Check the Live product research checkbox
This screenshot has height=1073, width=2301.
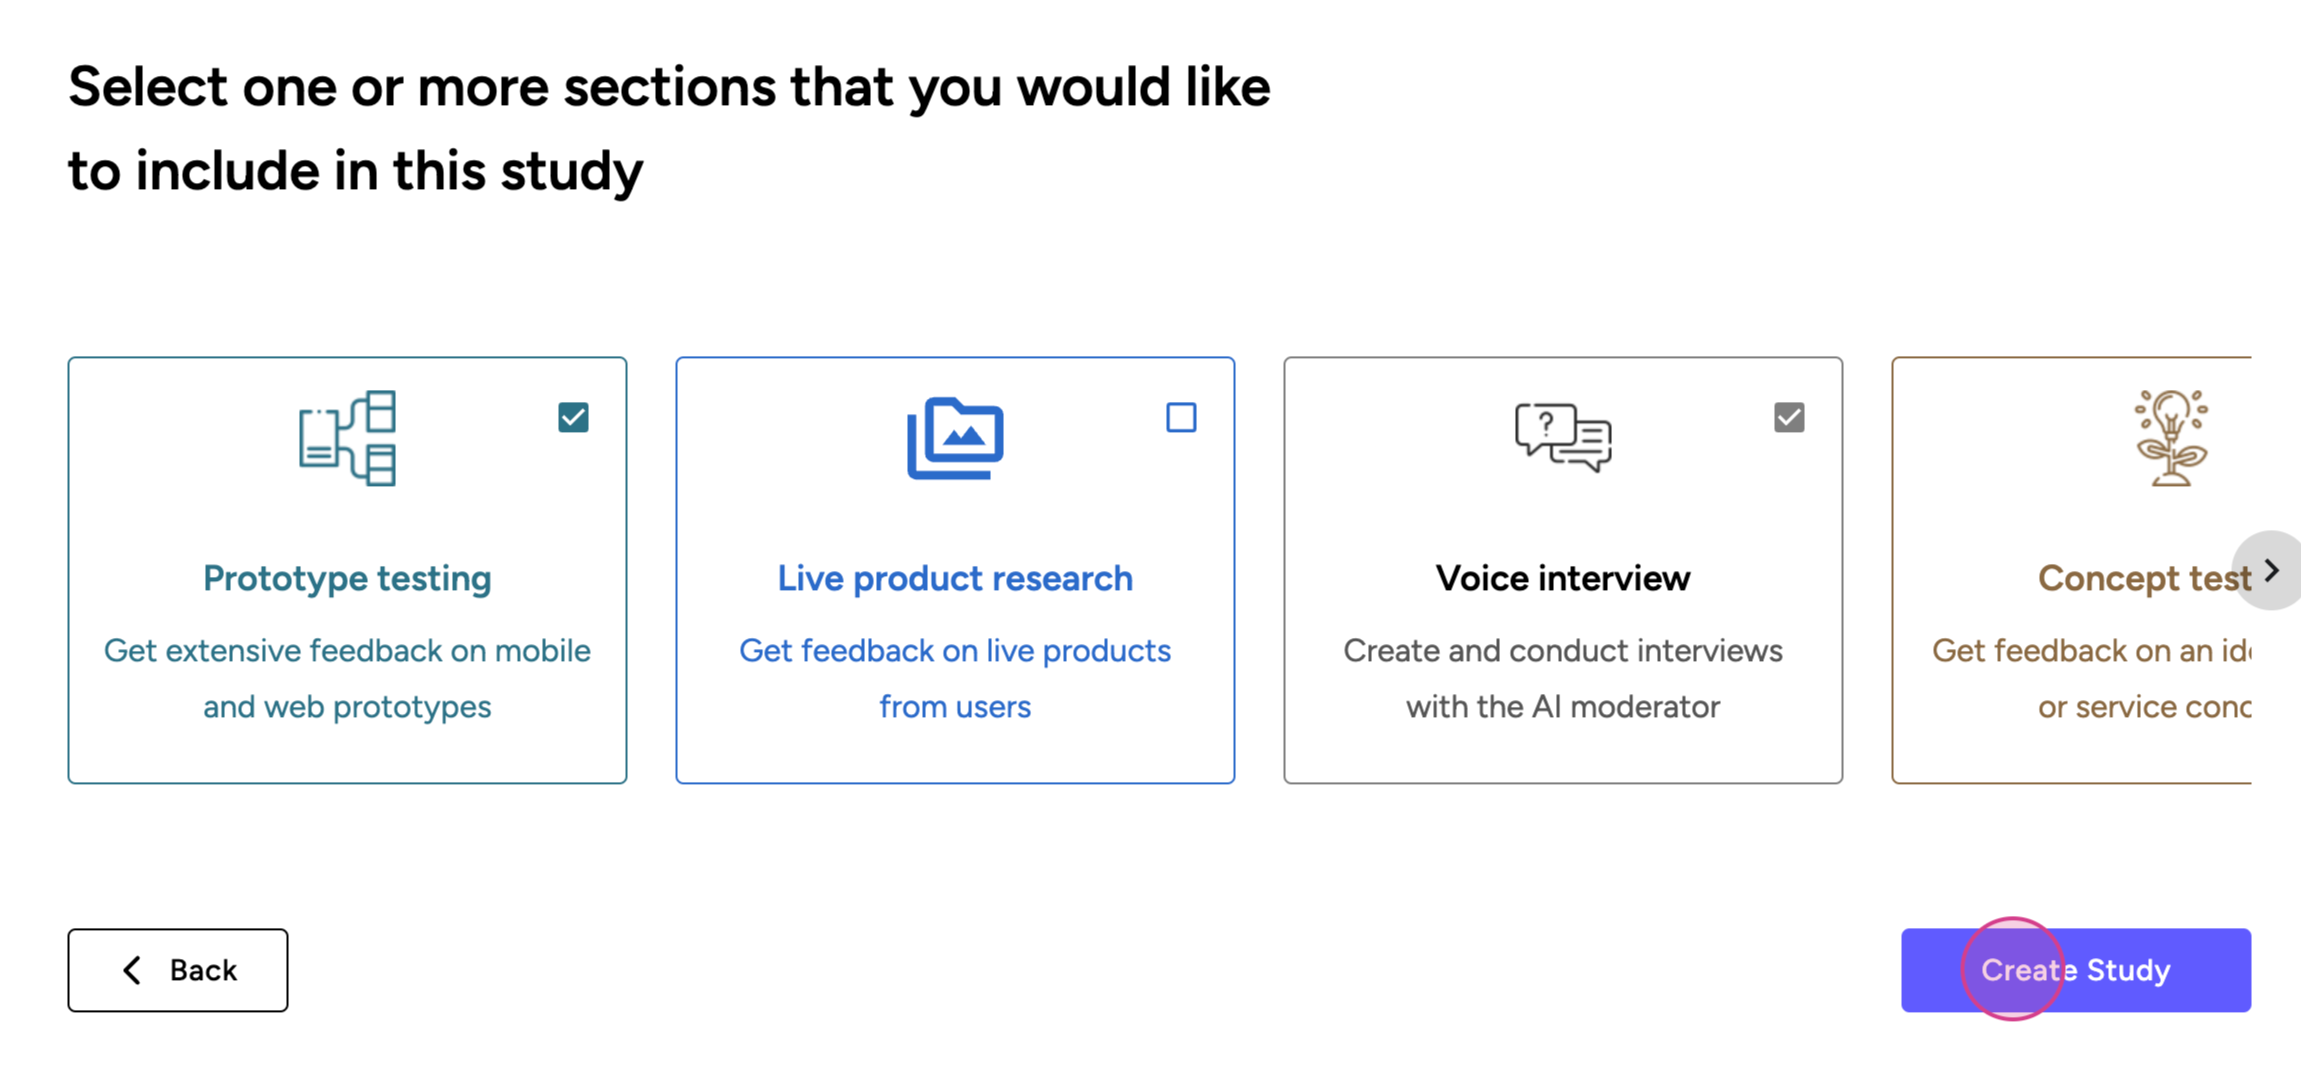(1181, 417)
